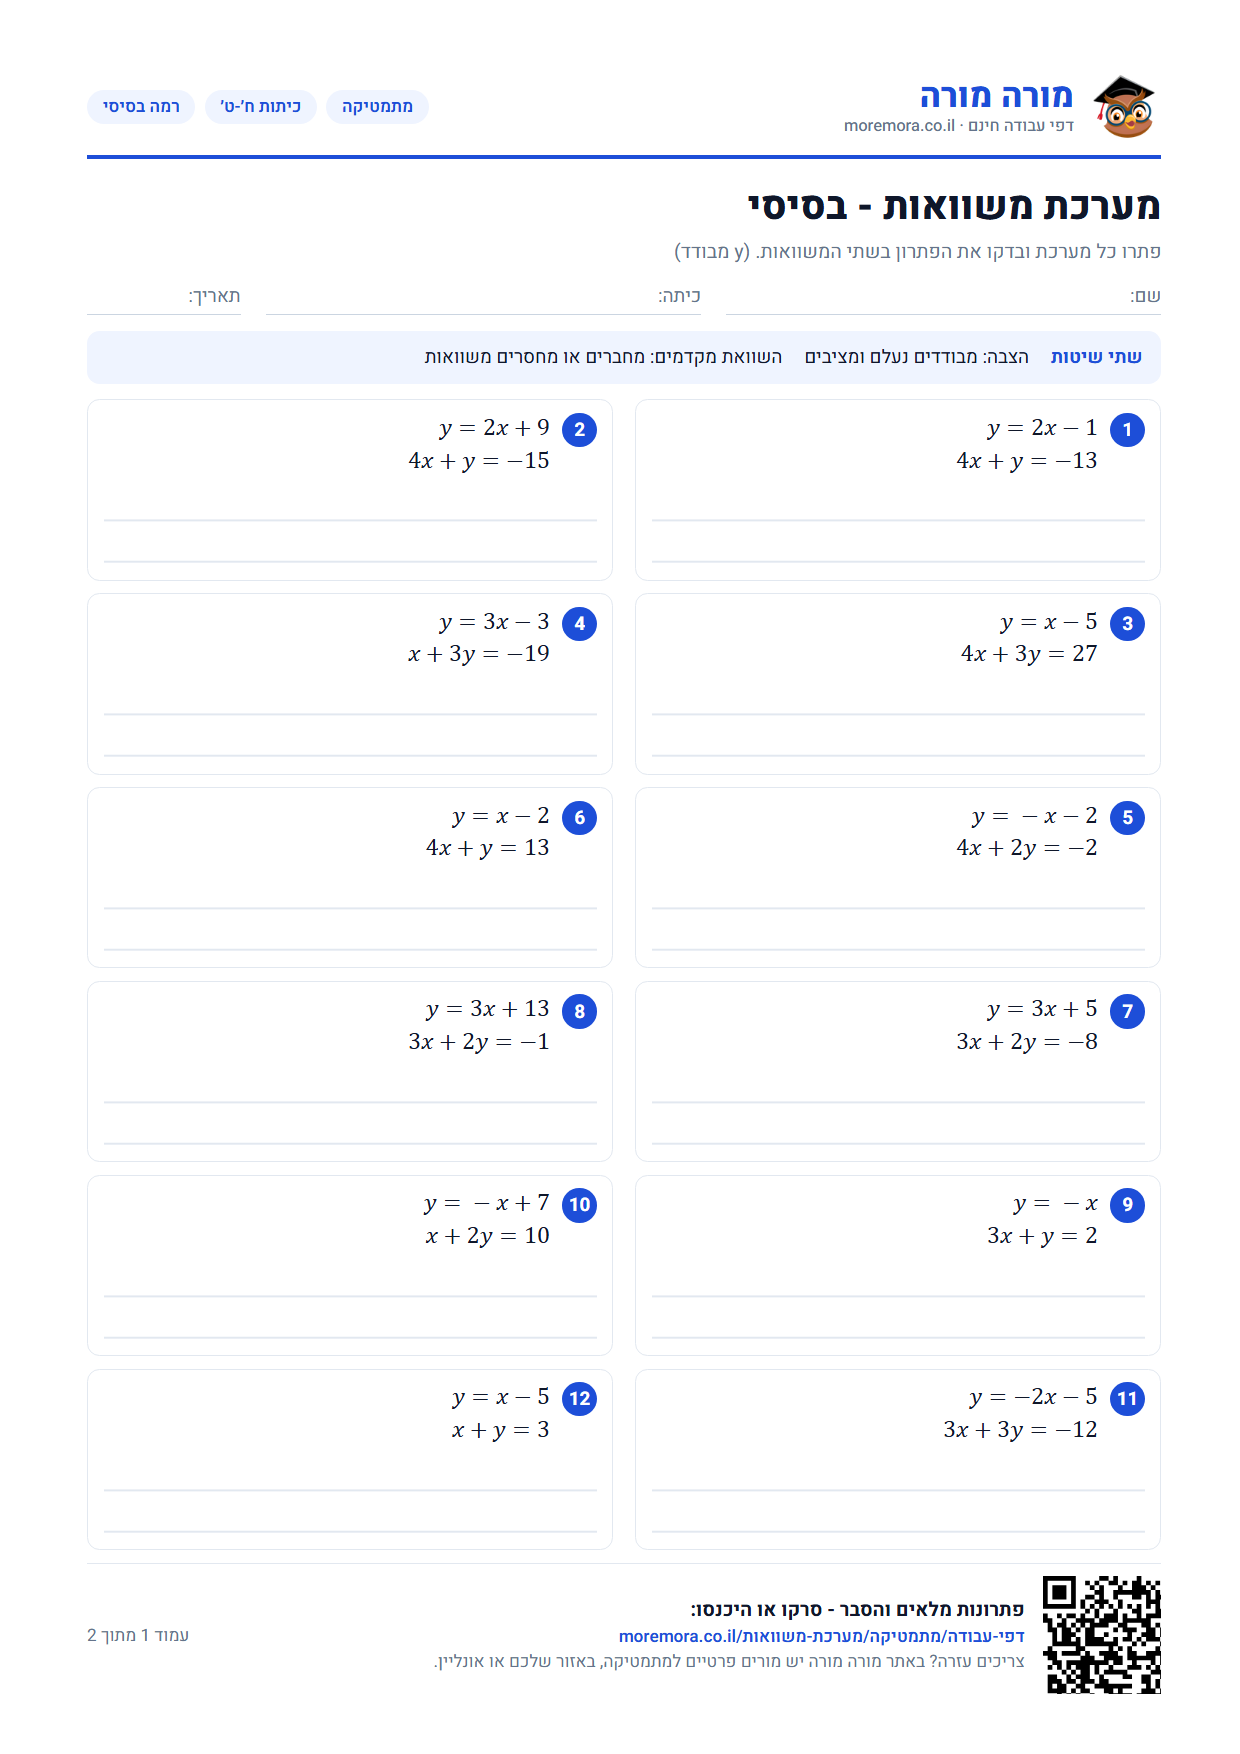Select the רמה בסיסי tag pill
Viewport: 1240px width, 1754px height.
[x=141, y=107]
